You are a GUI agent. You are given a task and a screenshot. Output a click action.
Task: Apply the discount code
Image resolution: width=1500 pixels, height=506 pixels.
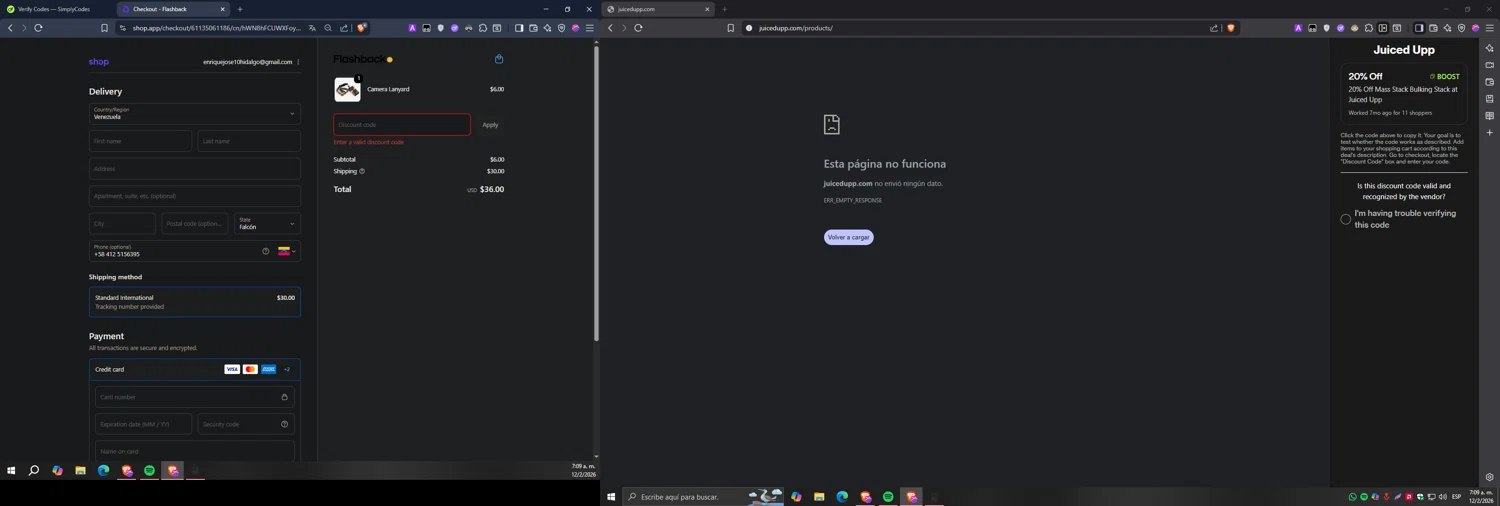click(490, 125)
